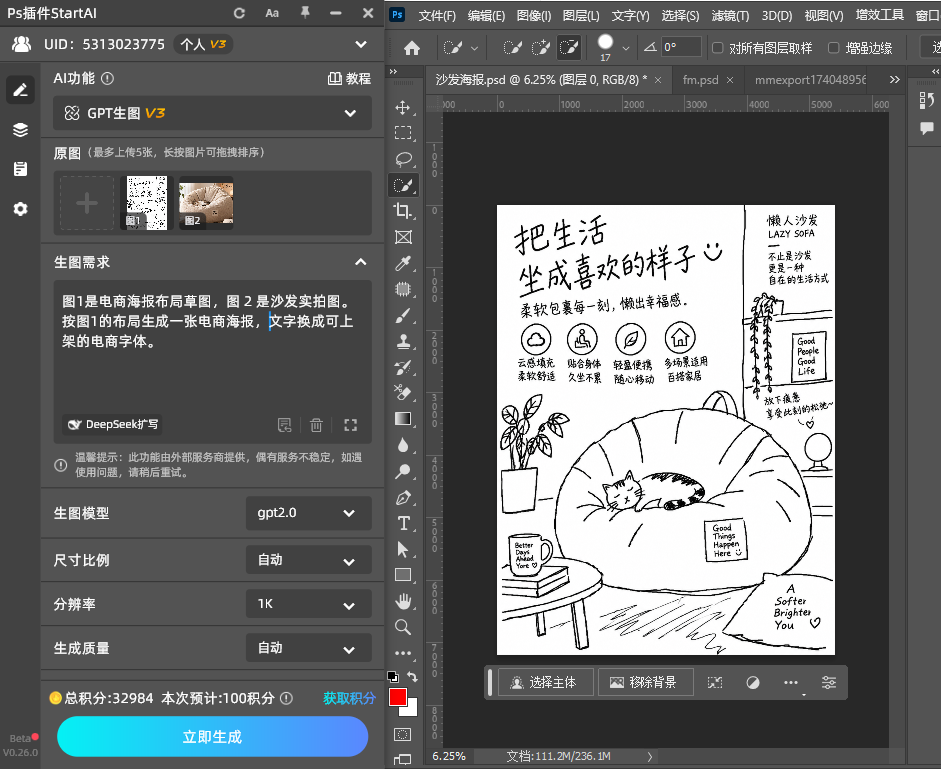Viewport: 941px width, 769px height.
Task: Select the Hand tool
Action: point(403,601)
